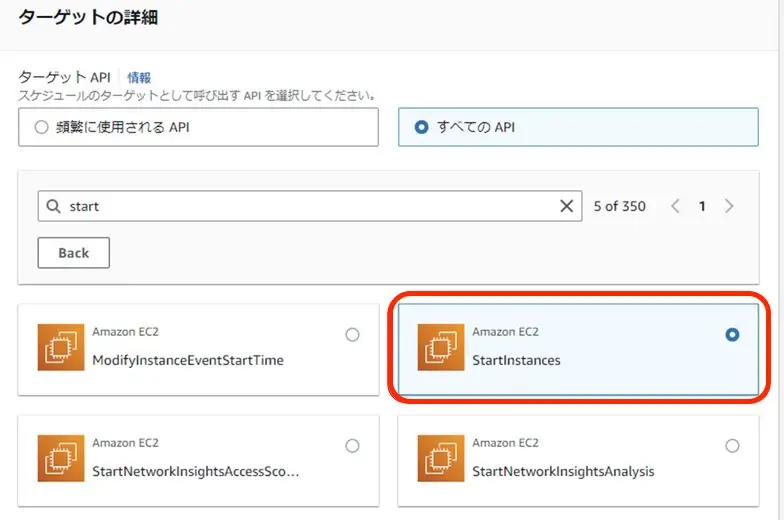This screenshot has height=520, width=784.
Task: Select the すべての API radio option
Action: 421,127
